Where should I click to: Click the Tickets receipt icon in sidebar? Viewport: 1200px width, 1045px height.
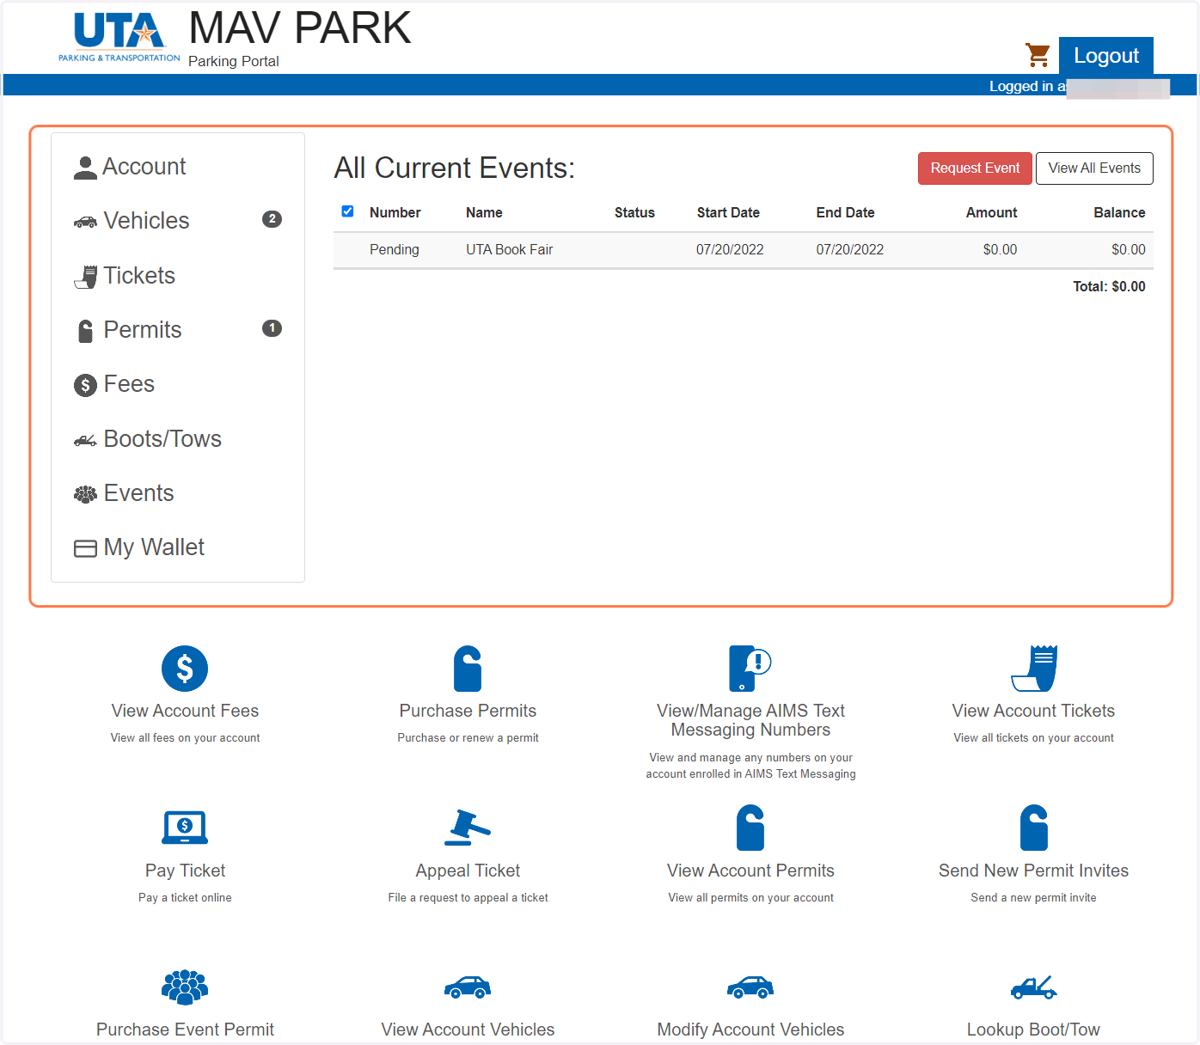[x=85, y=277]
